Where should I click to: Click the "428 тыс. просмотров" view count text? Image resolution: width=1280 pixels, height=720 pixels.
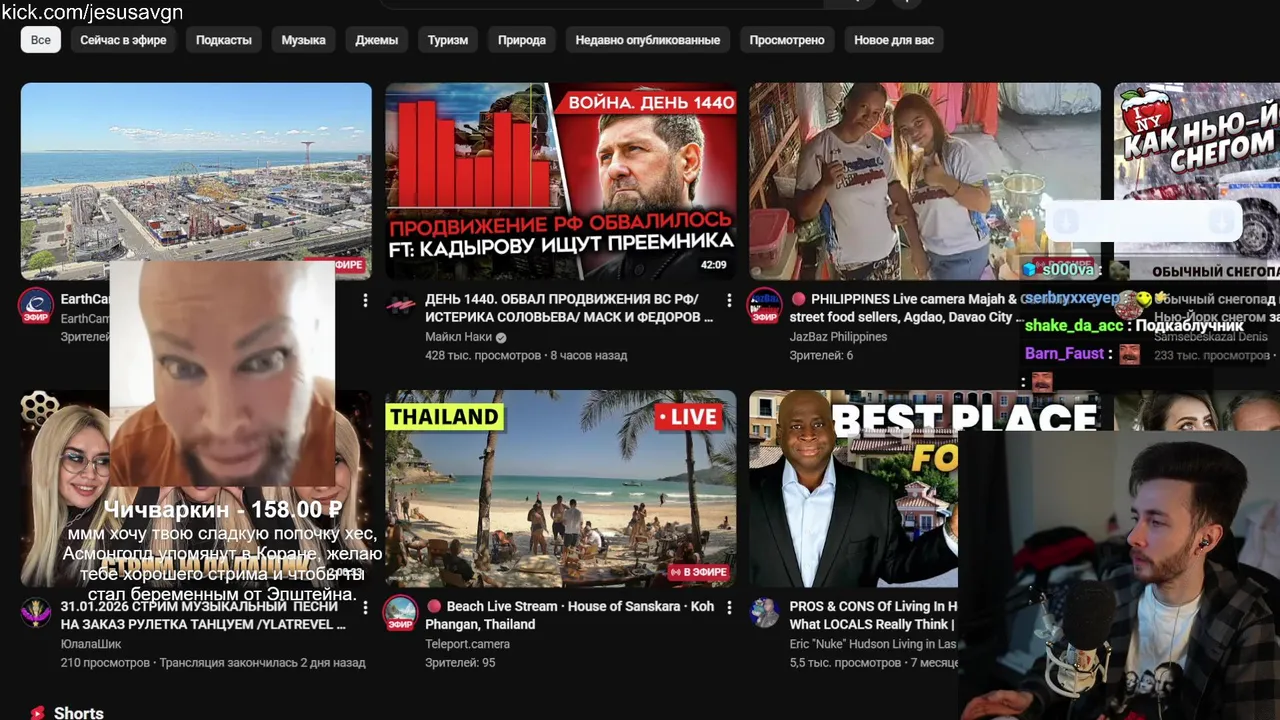click(x=484, y=355)
